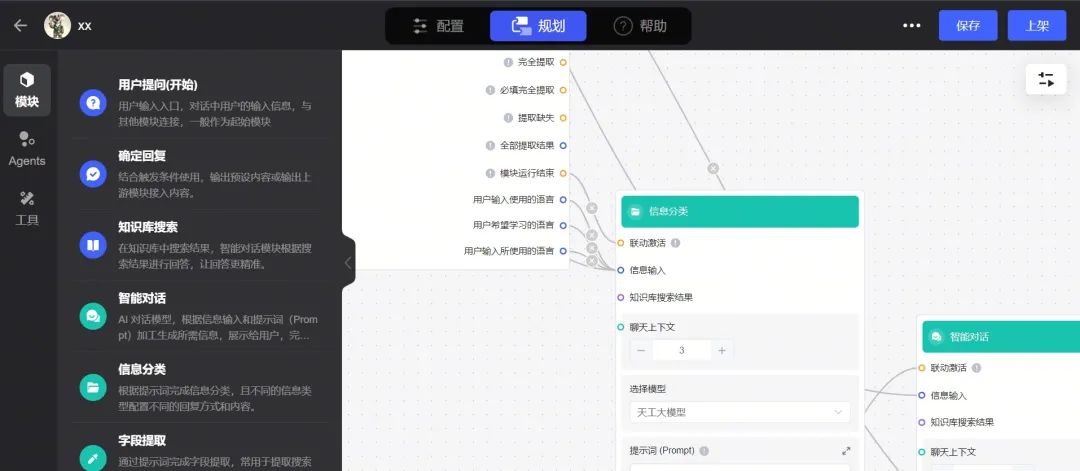The image size is (1080, 471).
Task: Select the 规划 tab
Action: (538, 26)
